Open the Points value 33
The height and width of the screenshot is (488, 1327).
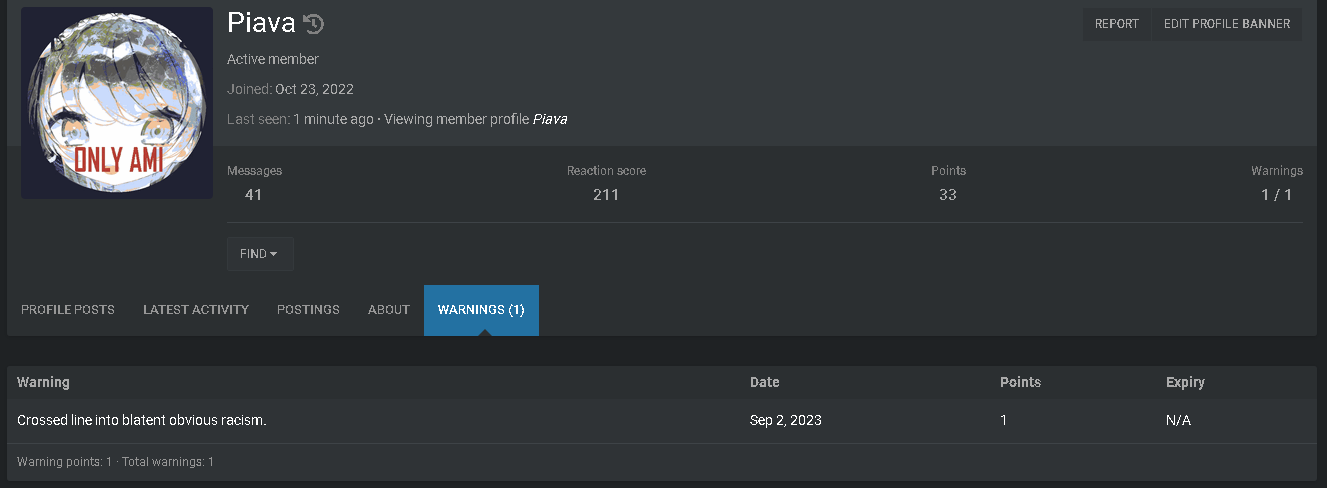(948, 195)
